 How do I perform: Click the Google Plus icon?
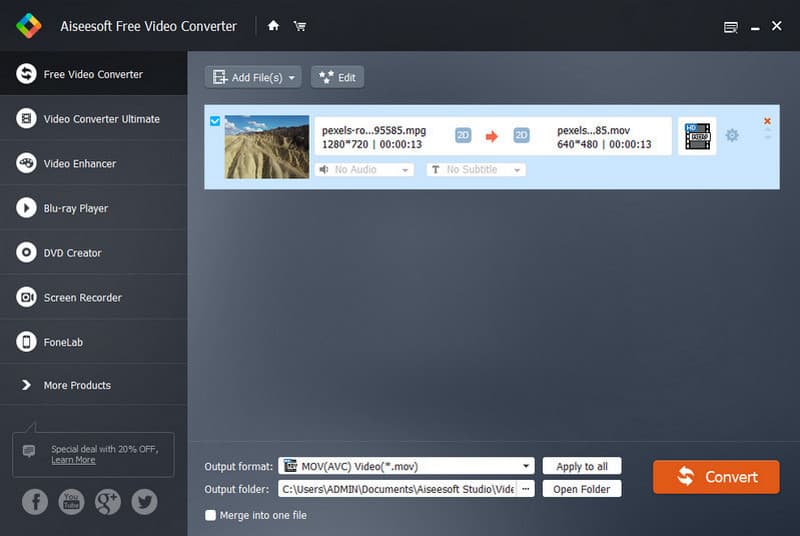click(x=108, y=502)
